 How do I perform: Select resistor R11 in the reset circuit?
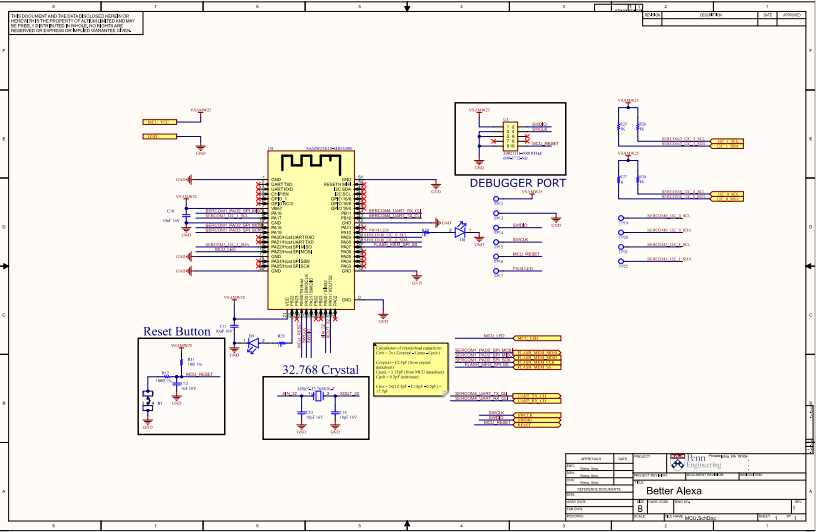tap(181, 362)
